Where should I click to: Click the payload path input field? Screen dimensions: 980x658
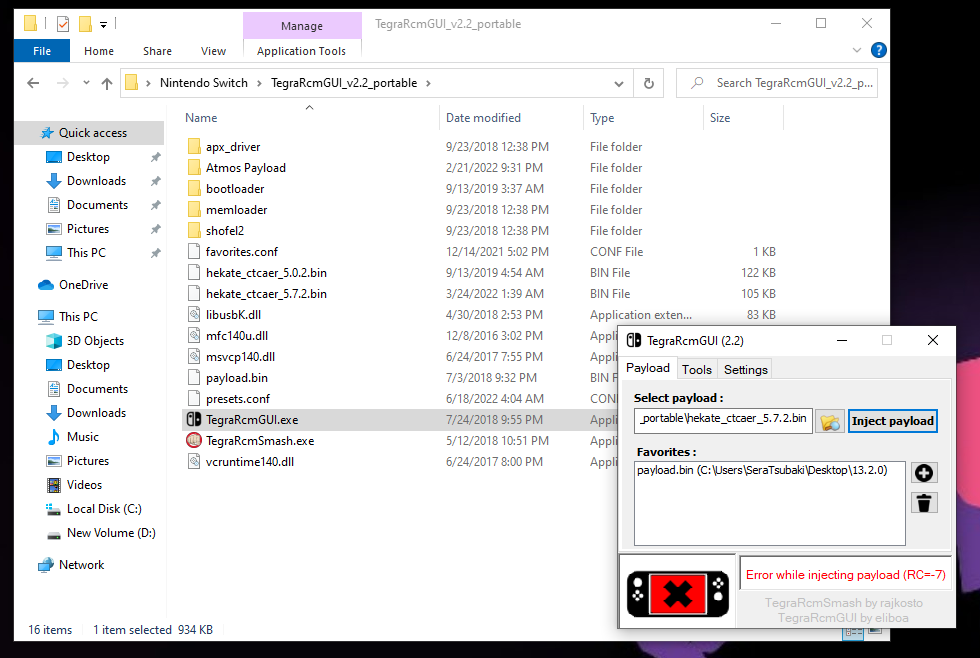(722, 420)
